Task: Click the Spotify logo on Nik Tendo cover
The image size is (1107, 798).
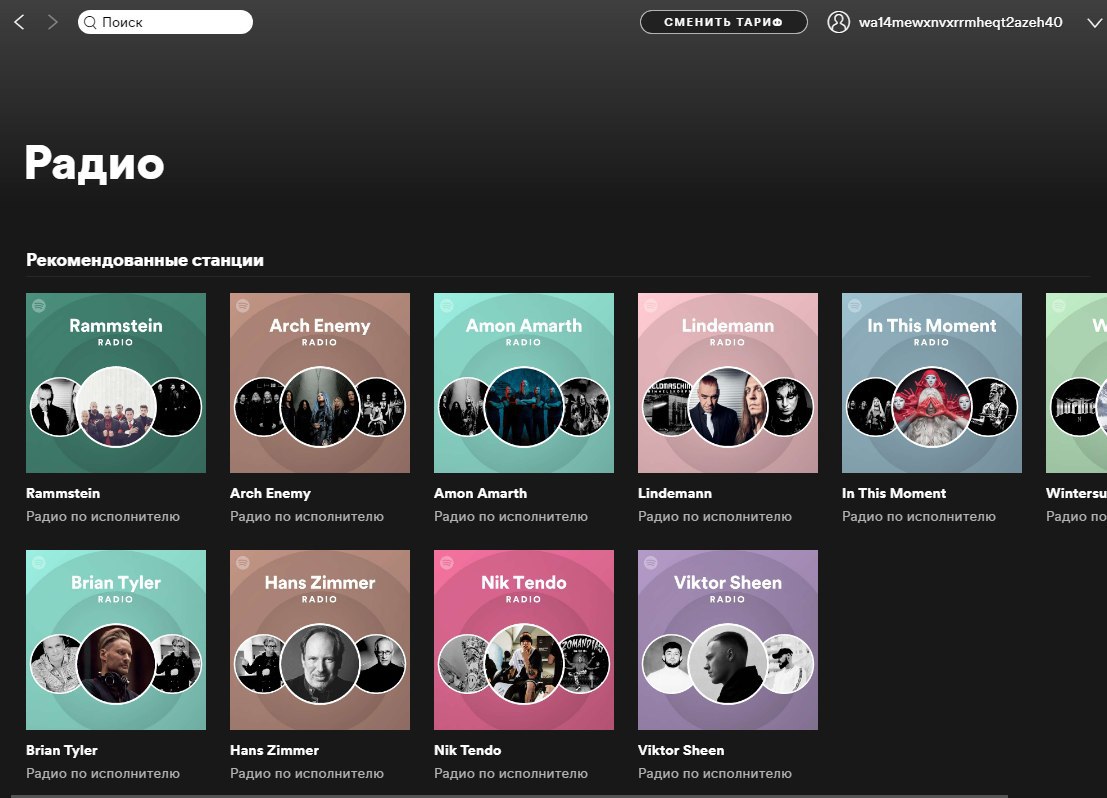Action: pyautogui.click(x=447, y=563)
